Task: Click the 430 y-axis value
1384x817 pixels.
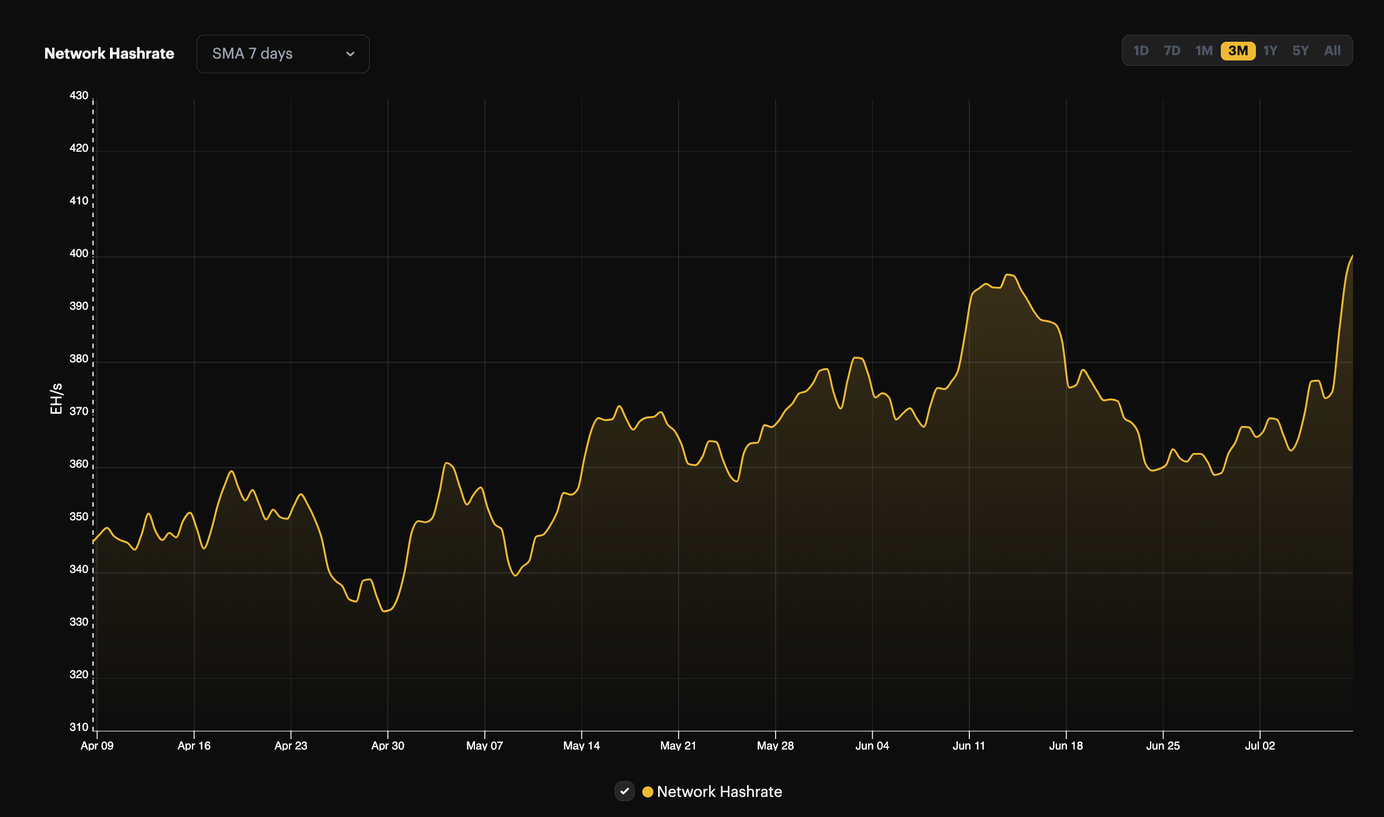Action: click(78, 96)
